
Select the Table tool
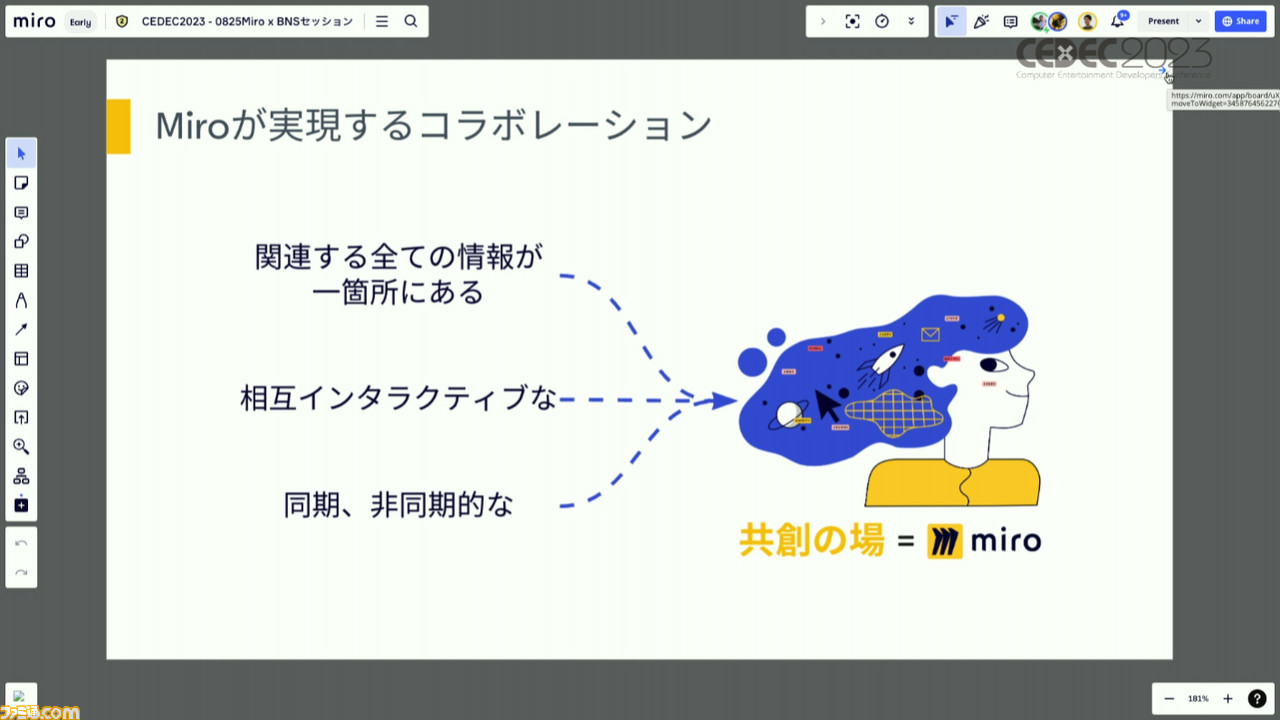point(21,271)
